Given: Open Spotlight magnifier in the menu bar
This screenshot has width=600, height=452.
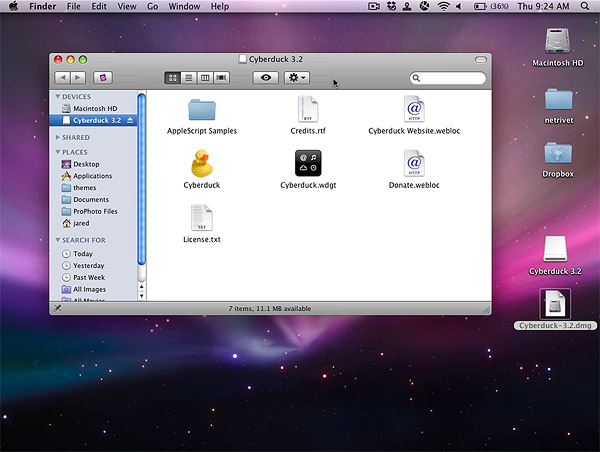Looking at the screenshot, I should 585,6.
